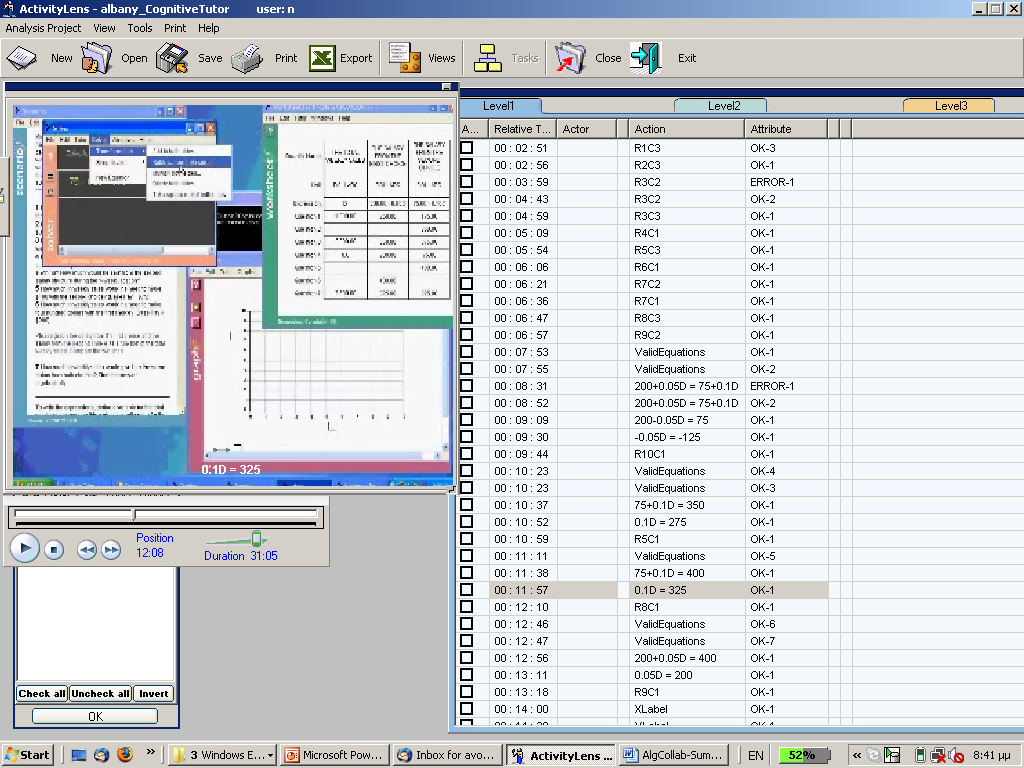The image size is (1024, 768).
Task: Switch to the Level3 tab
Action: pyautogui.click(x=951, y=106)
